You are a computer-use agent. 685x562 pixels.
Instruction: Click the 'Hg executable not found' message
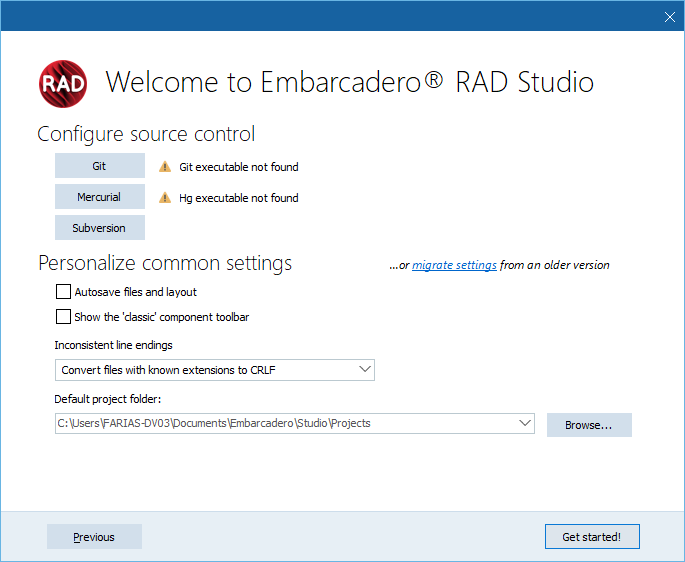click(239, 198)
